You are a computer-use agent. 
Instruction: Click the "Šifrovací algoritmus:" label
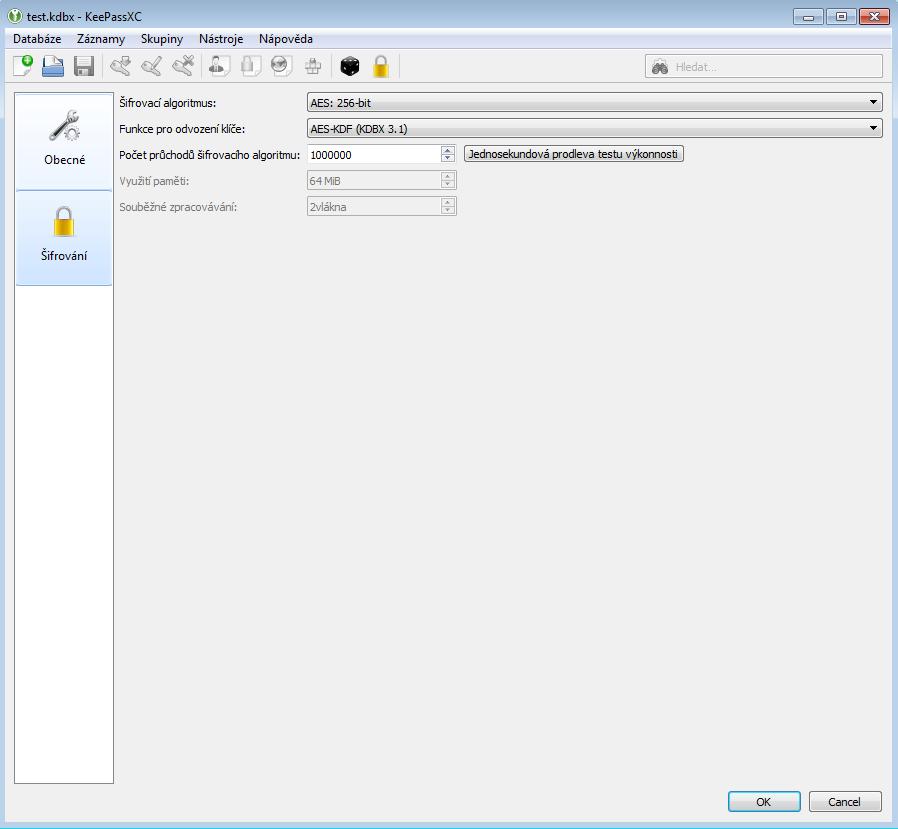tap(167, 103)
